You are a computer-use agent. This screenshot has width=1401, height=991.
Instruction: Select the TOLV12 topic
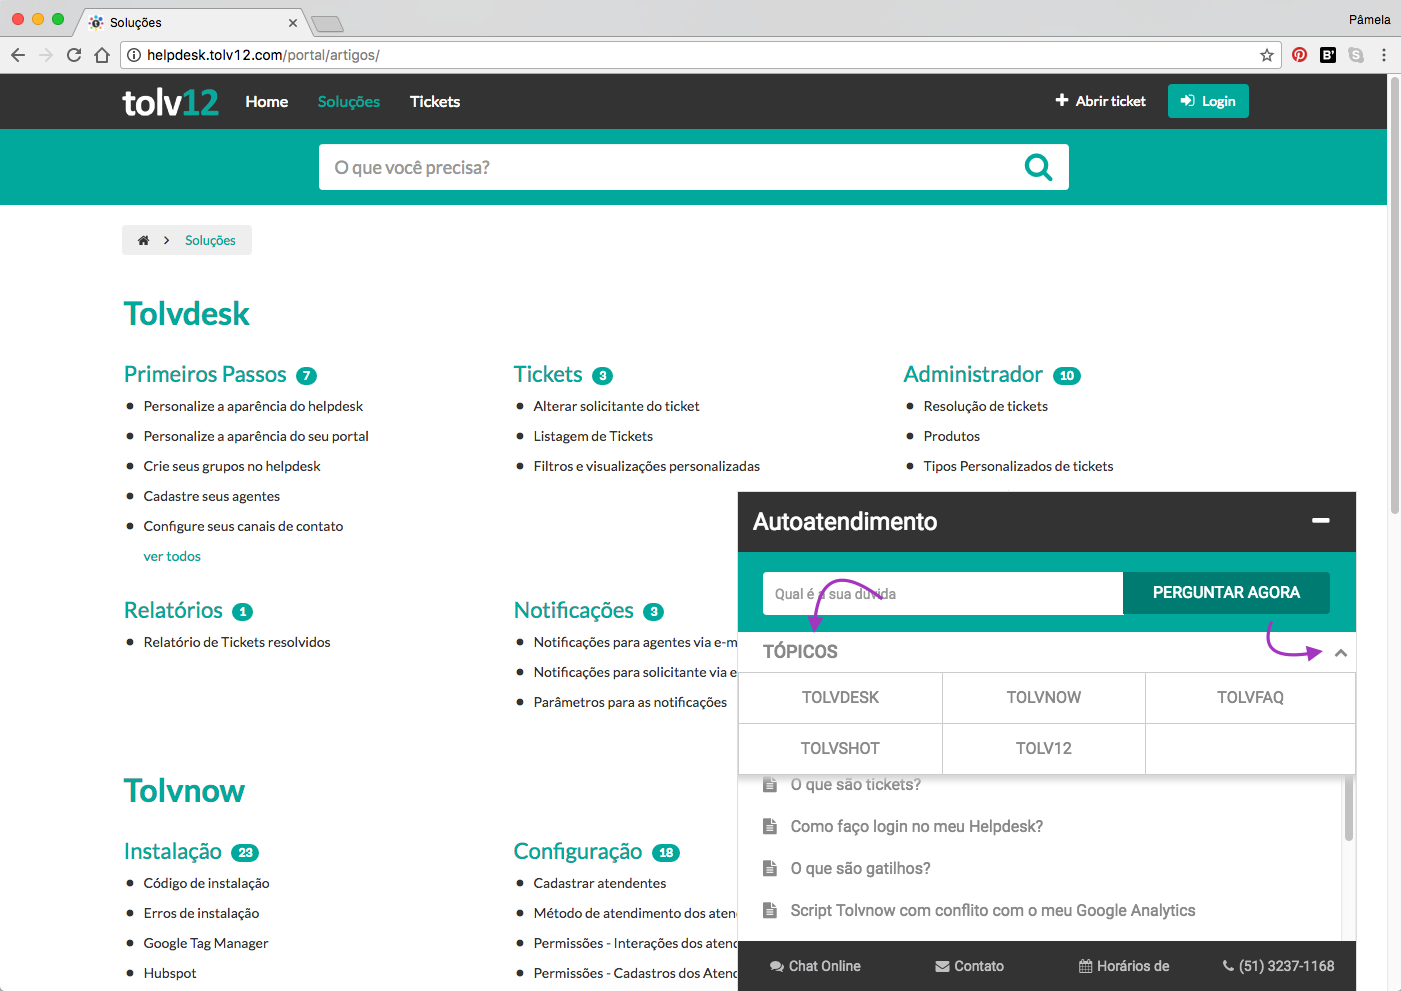[1044, 749]
